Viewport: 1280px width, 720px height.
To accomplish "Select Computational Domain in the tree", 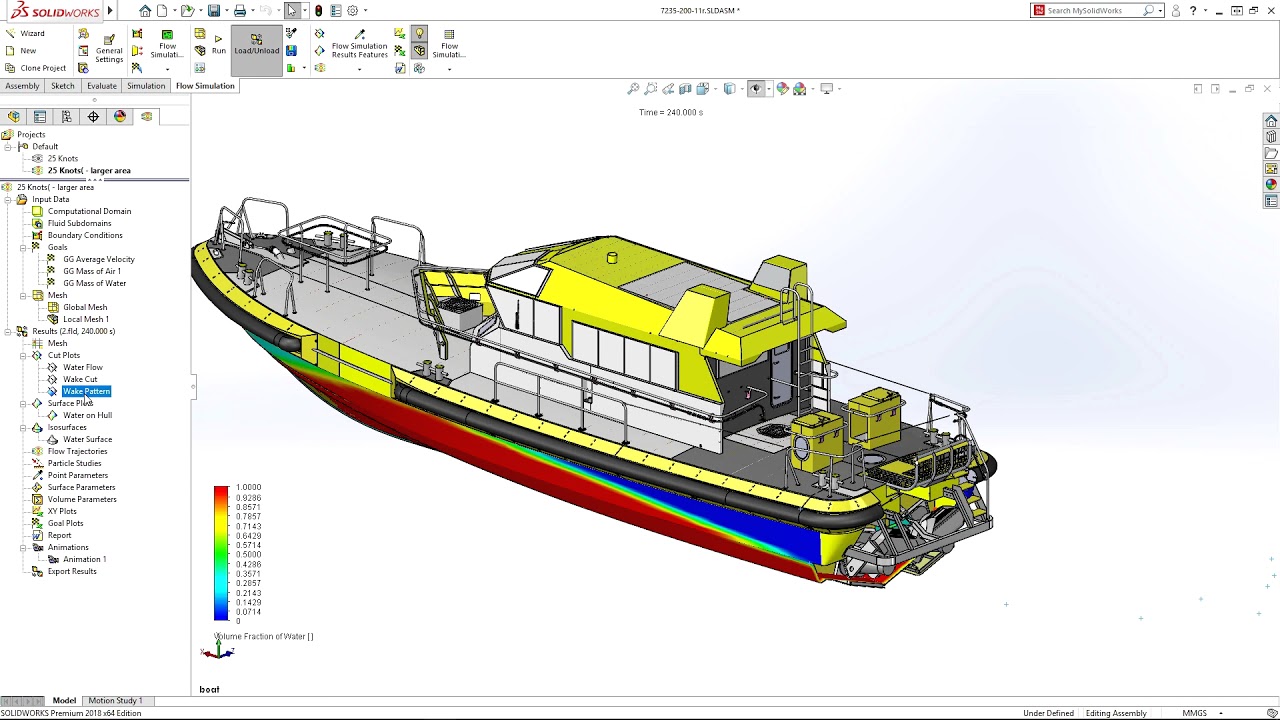I will click(x=89, y=211).
